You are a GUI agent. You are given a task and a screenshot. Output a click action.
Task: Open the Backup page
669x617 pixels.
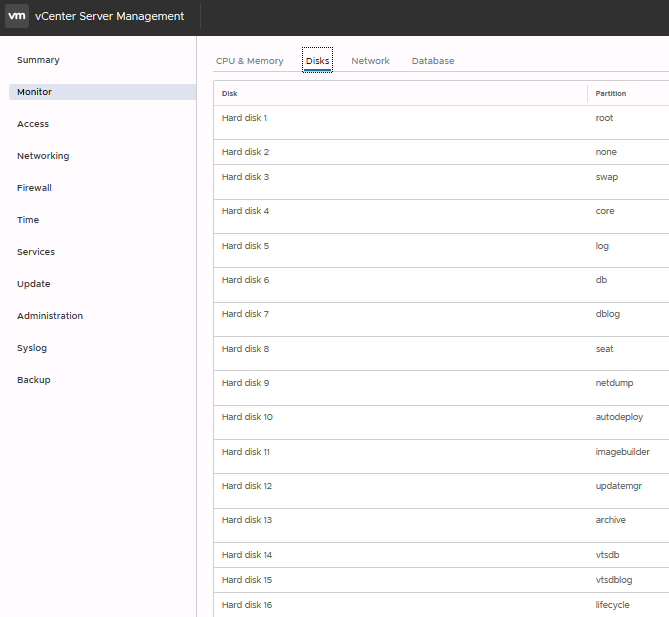(34, 380)
